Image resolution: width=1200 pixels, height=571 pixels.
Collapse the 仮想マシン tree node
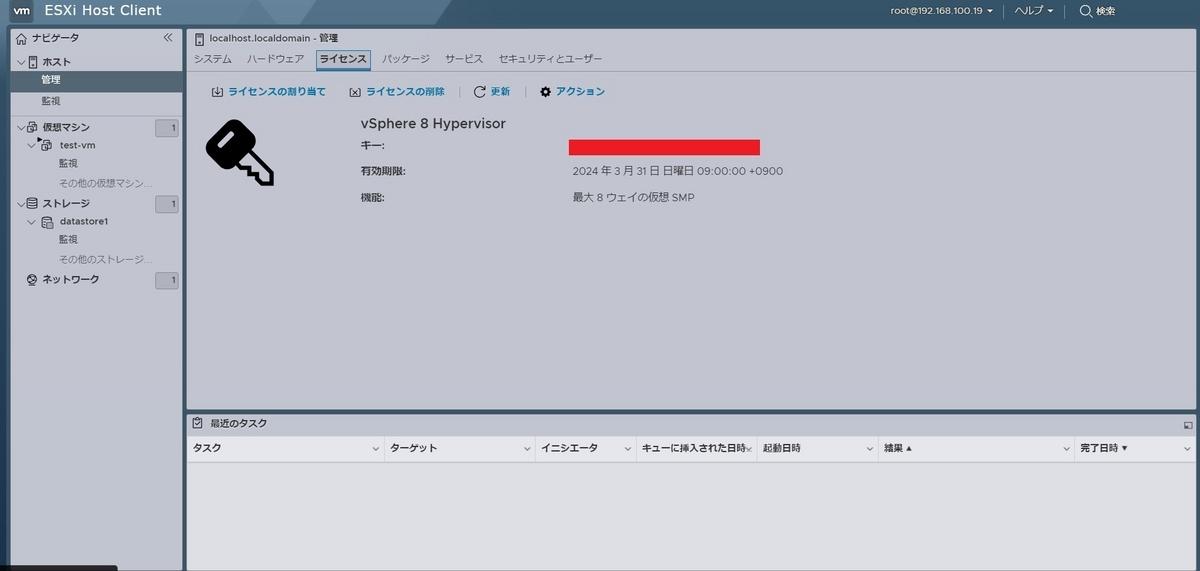20,127
